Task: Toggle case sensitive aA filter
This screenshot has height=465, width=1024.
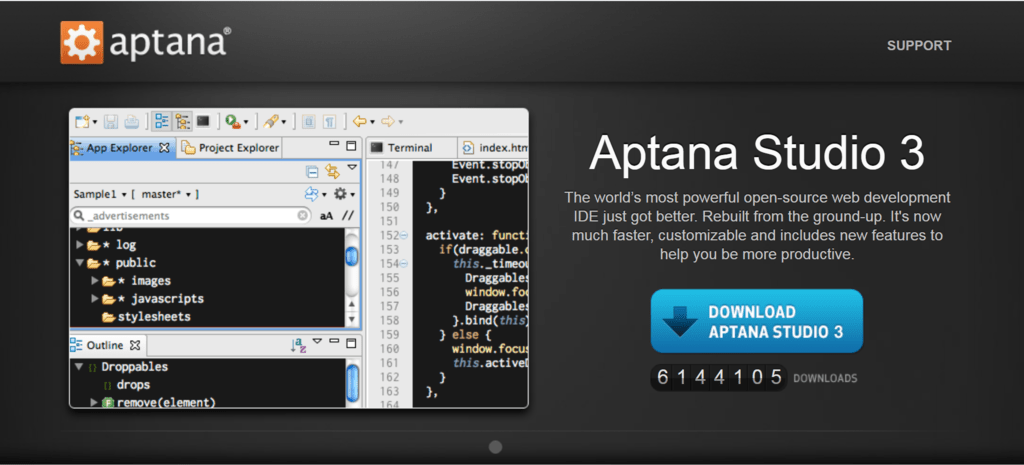Action: click(327, 216)
